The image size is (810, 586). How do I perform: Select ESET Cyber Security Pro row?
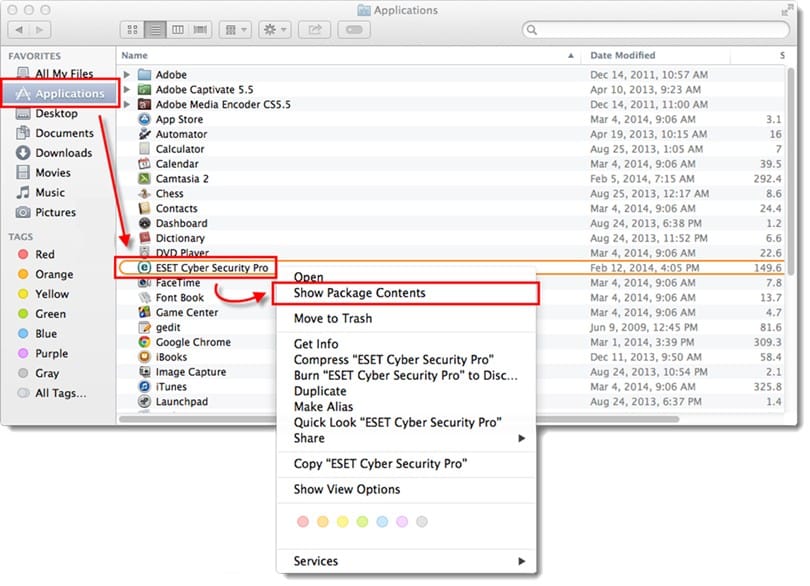[450, 268]
